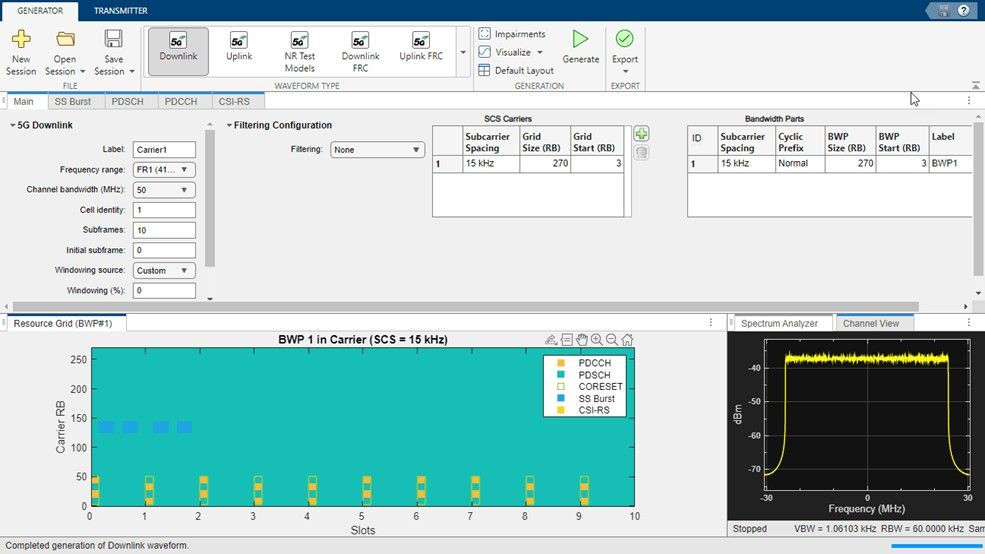Screen dimensions: 985x554
Task: Click the zoom in tool on the plot
Action: [x=596, y=340]
